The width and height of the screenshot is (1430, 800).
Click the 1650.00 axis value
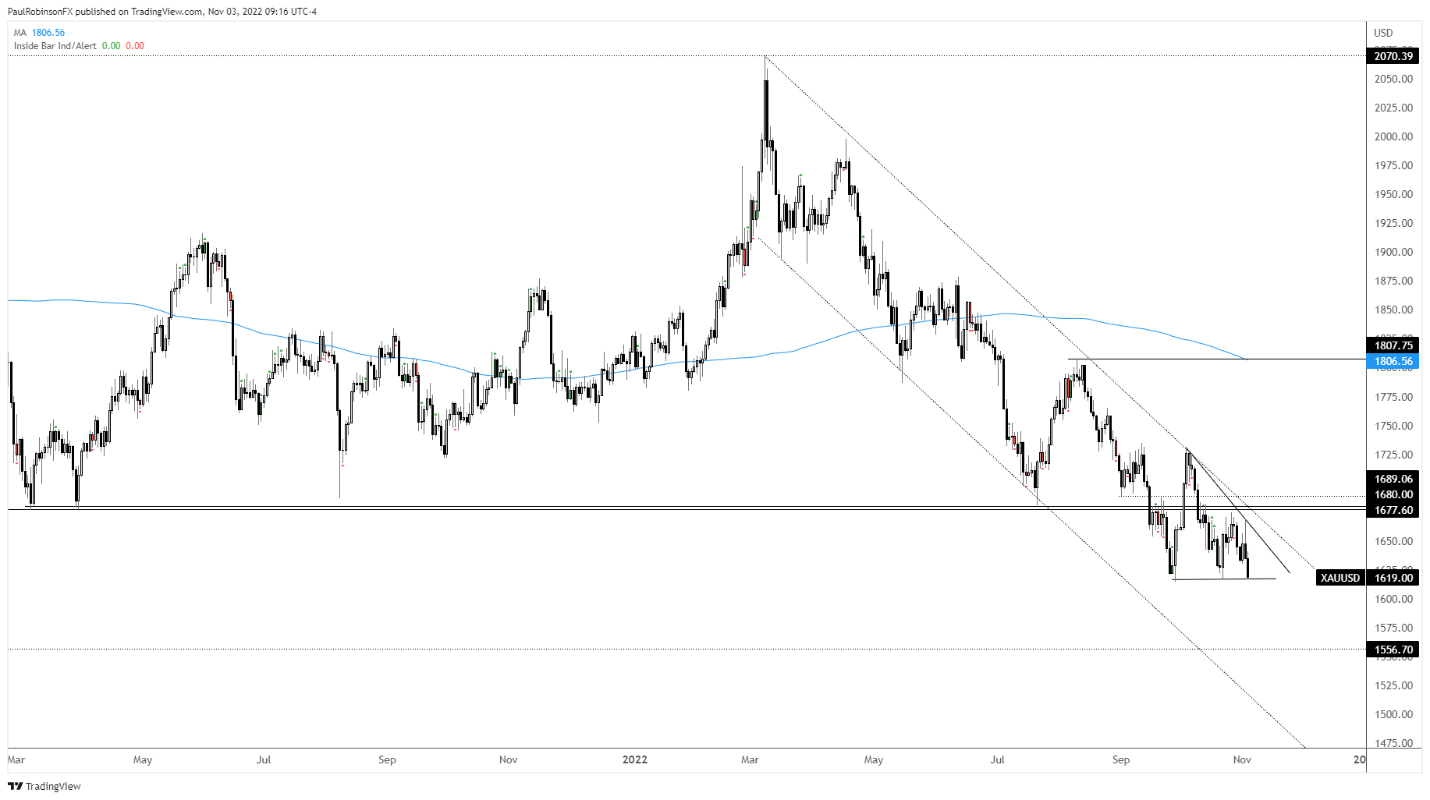tap(1393, 542)
